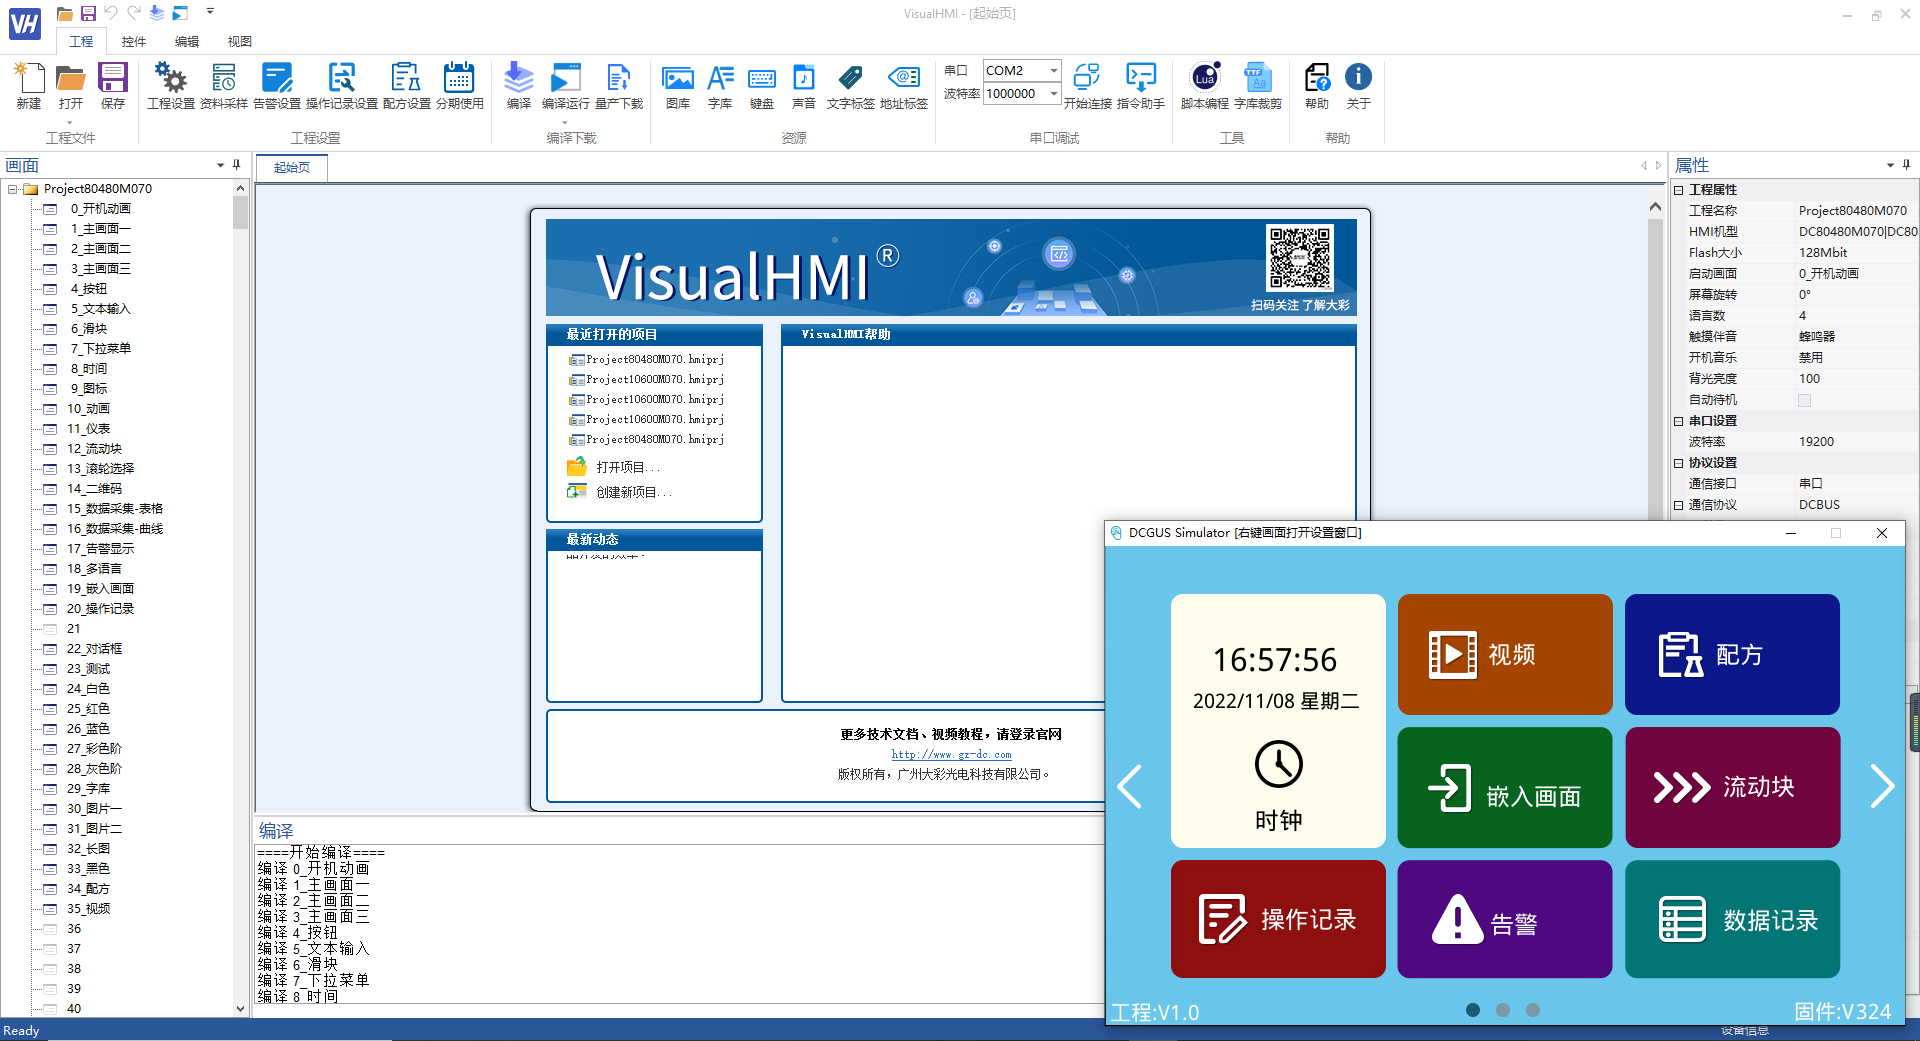Image resolution: width=1920 pixels, height=1041 pixels.
Task: Switch to the 工程 ribbon tab
Action: [x=81, y=41]
